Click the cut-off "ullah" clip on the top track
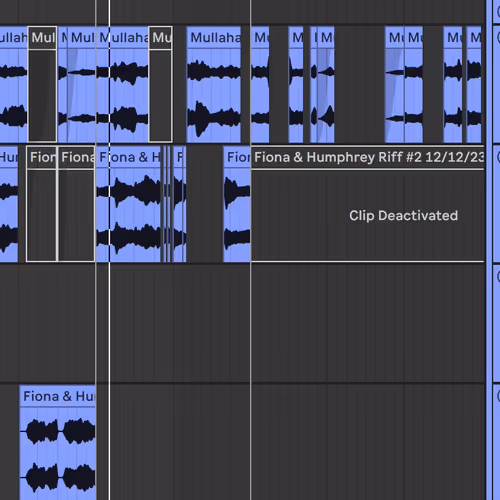Image resolution: width=500 pixels, height=500 pixels. coord(13,84)
